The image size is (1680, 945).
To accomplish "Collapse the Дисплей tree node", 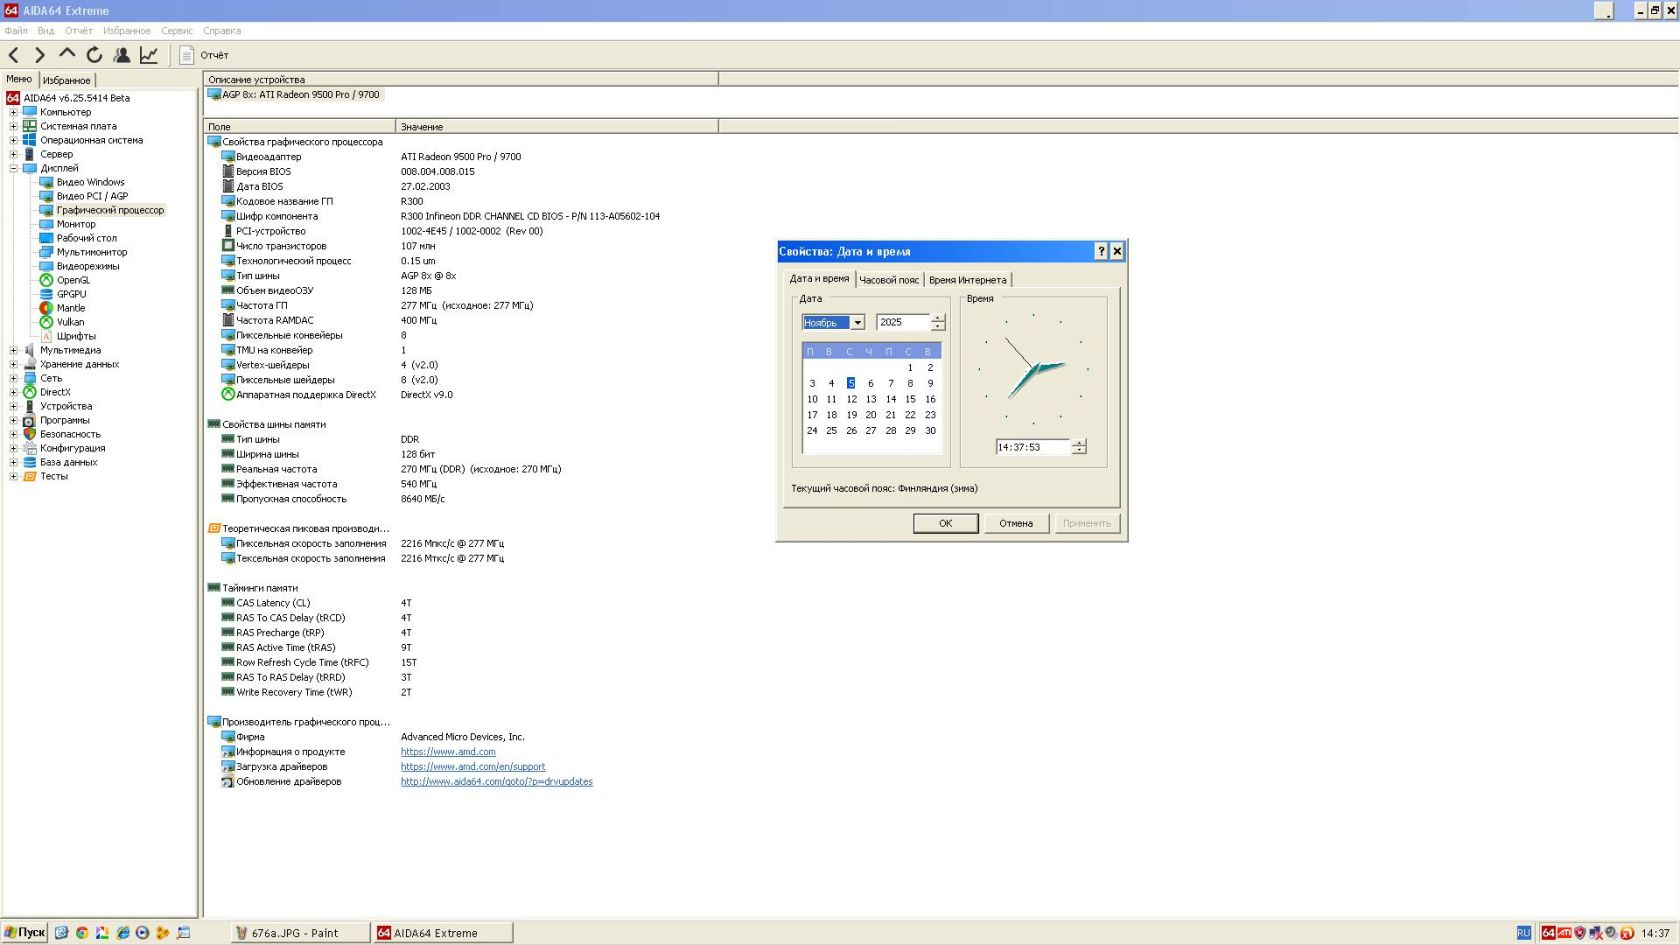I will [13, 168].
